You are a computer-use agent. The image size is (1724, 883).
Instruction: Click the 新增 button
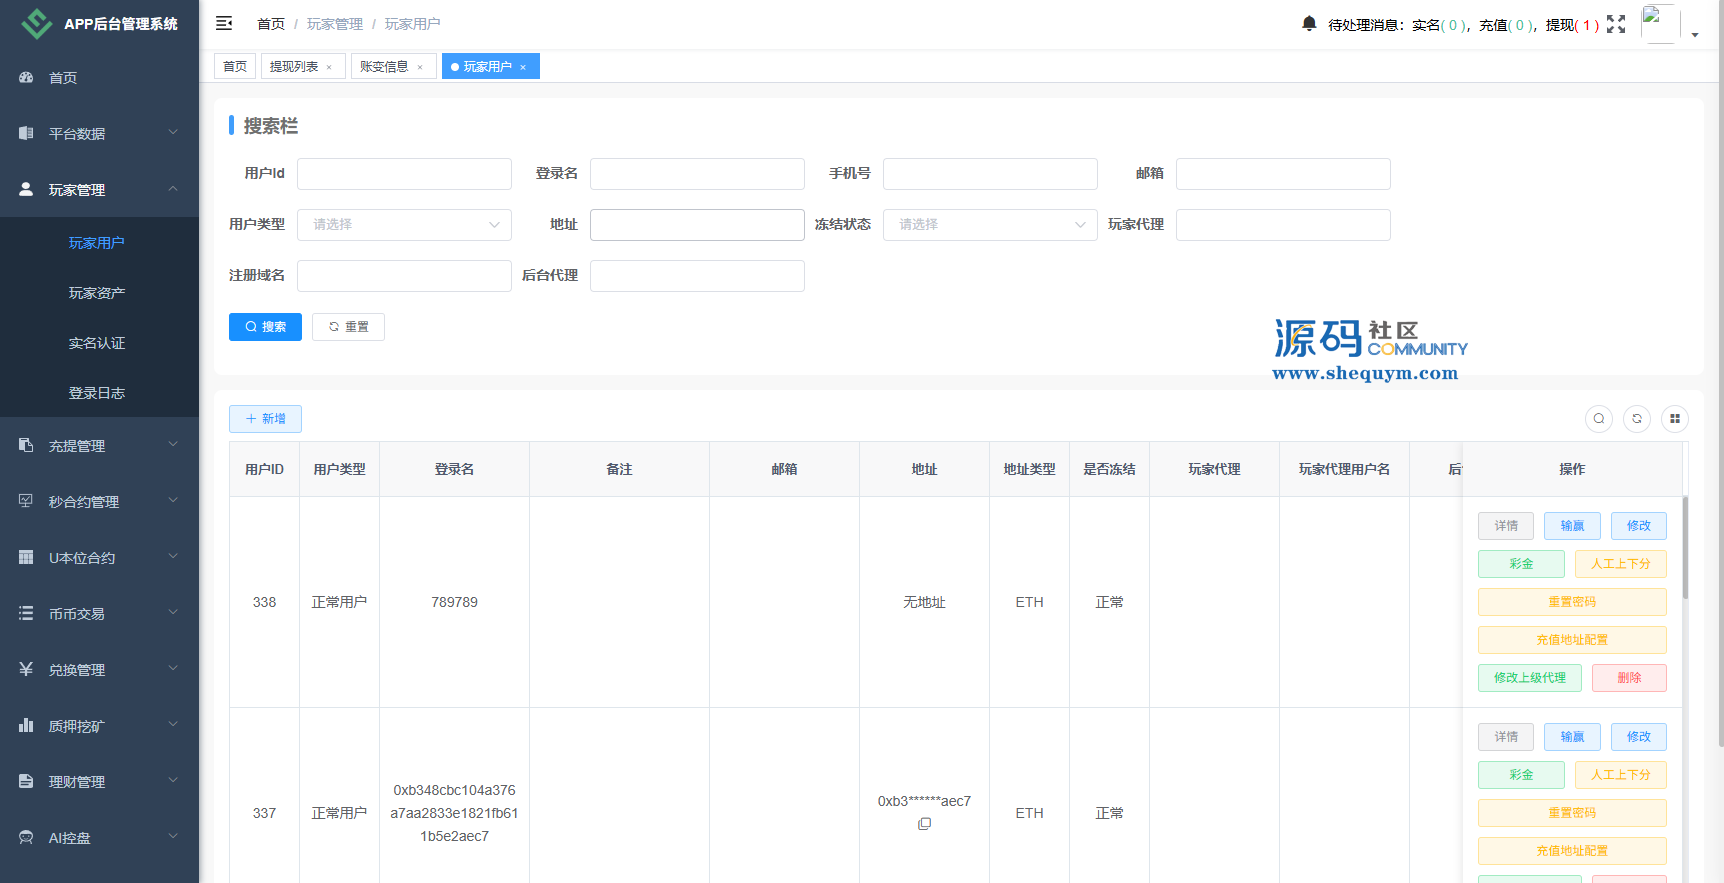point(265,419)
